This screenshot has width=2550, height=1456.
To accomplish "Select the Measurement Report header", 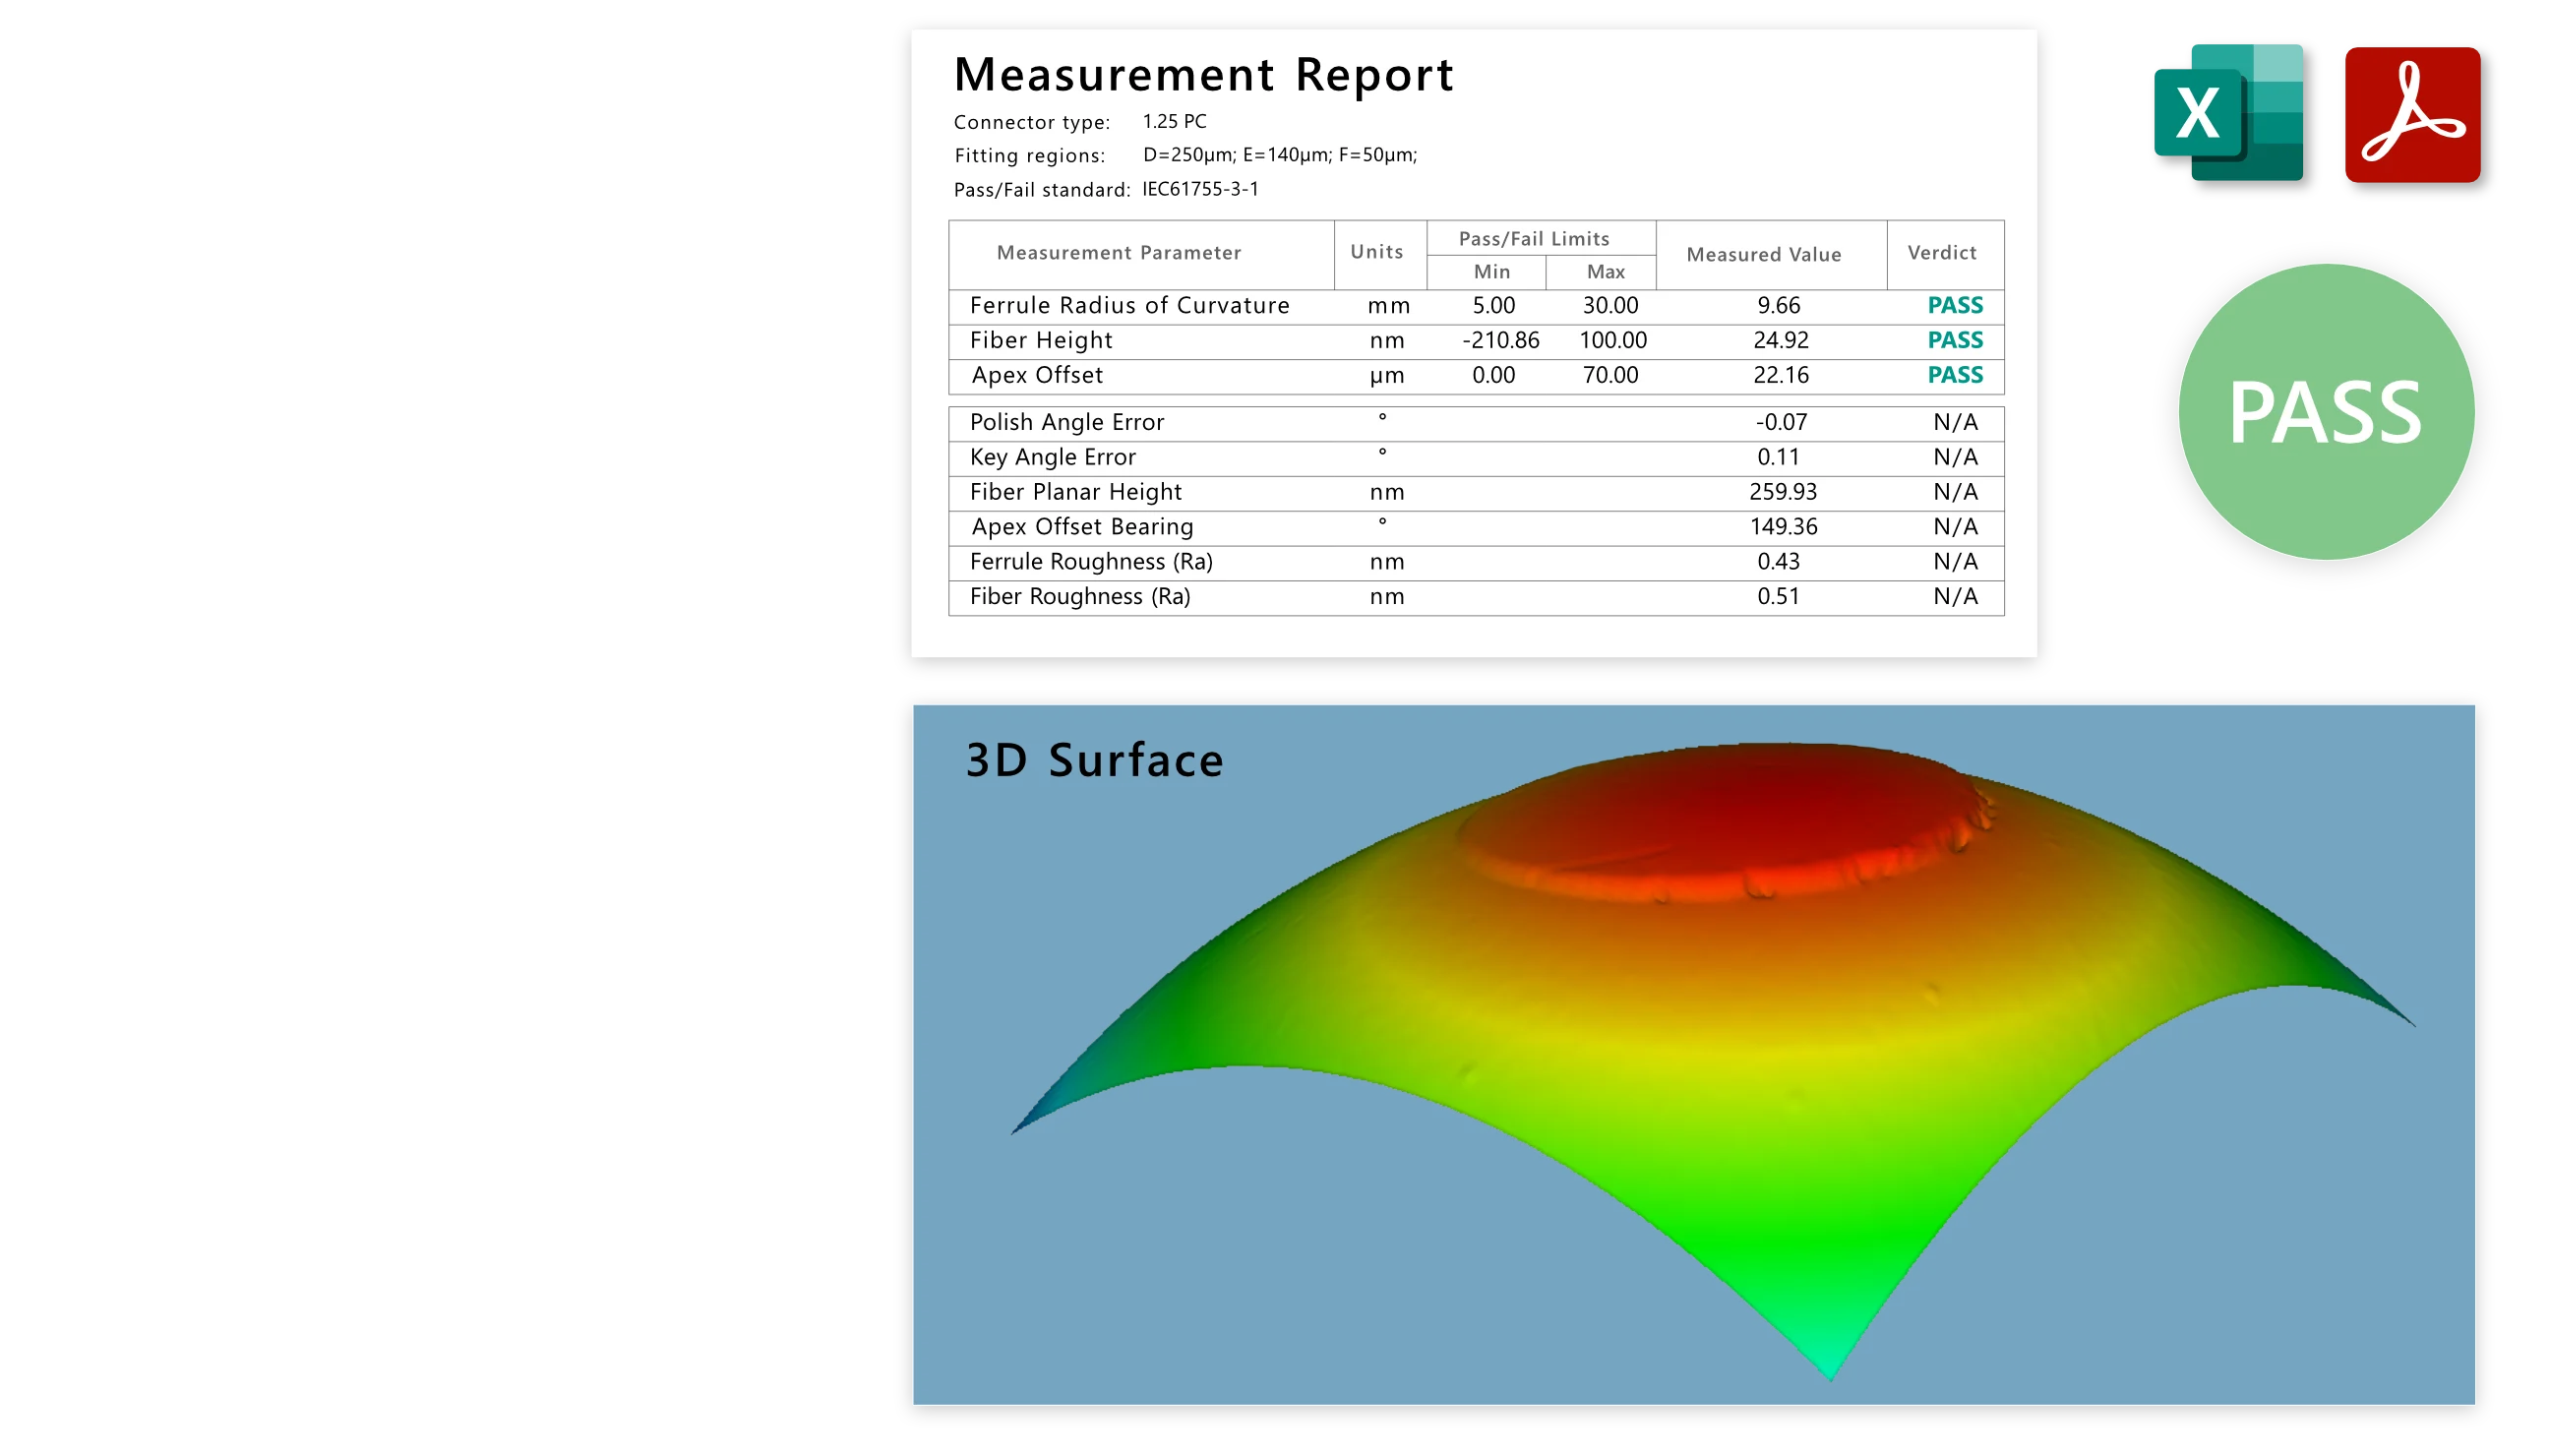I will (x=1203, y=74).
